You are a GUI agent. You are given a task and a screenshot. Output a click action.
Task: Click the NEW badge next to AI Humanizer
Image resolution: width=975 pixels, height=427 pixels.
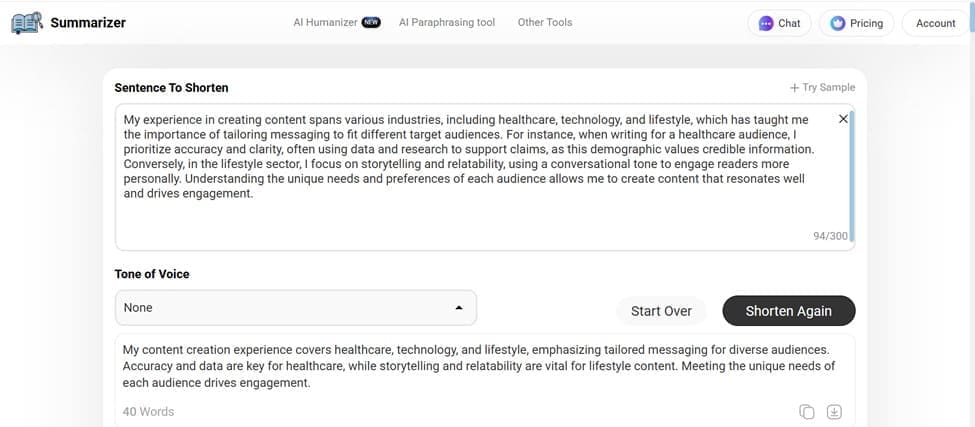pyautogui.click(x=371, y=22)
